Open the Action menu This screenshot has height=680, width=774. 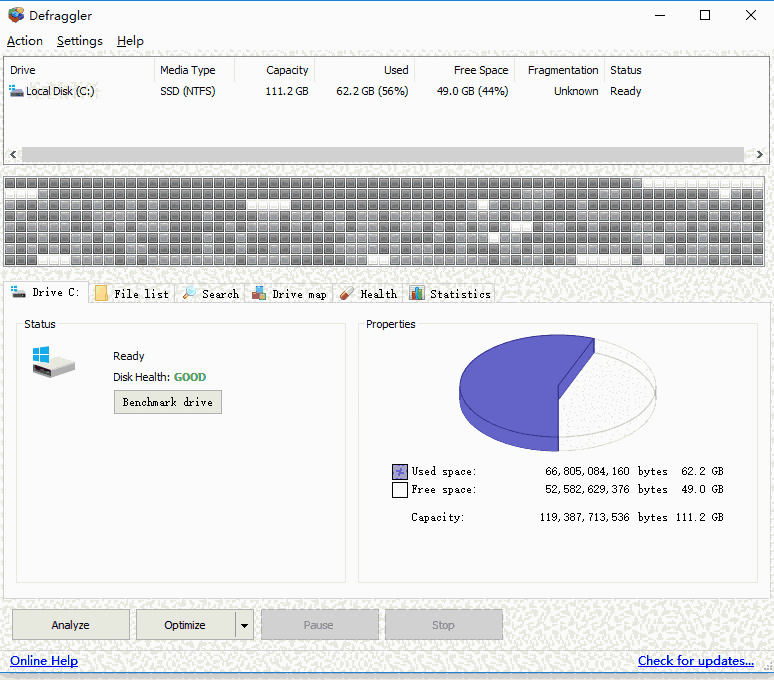[x=25, y=41]
